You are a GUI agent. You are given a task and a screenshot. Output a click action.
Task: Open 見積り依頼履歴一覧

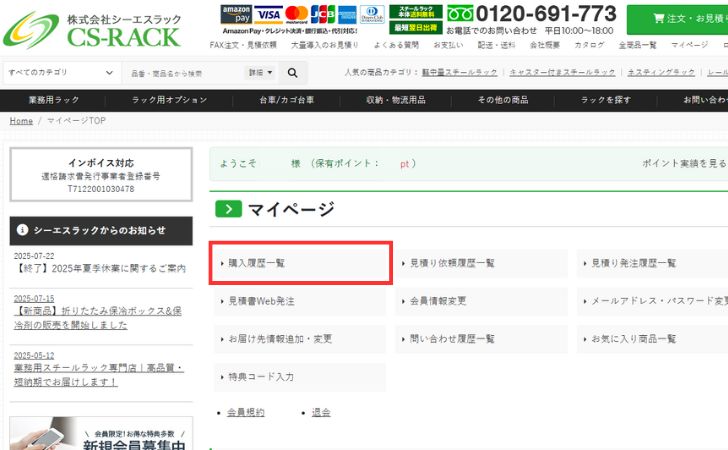pyautogui.click(x=481, y=263)
